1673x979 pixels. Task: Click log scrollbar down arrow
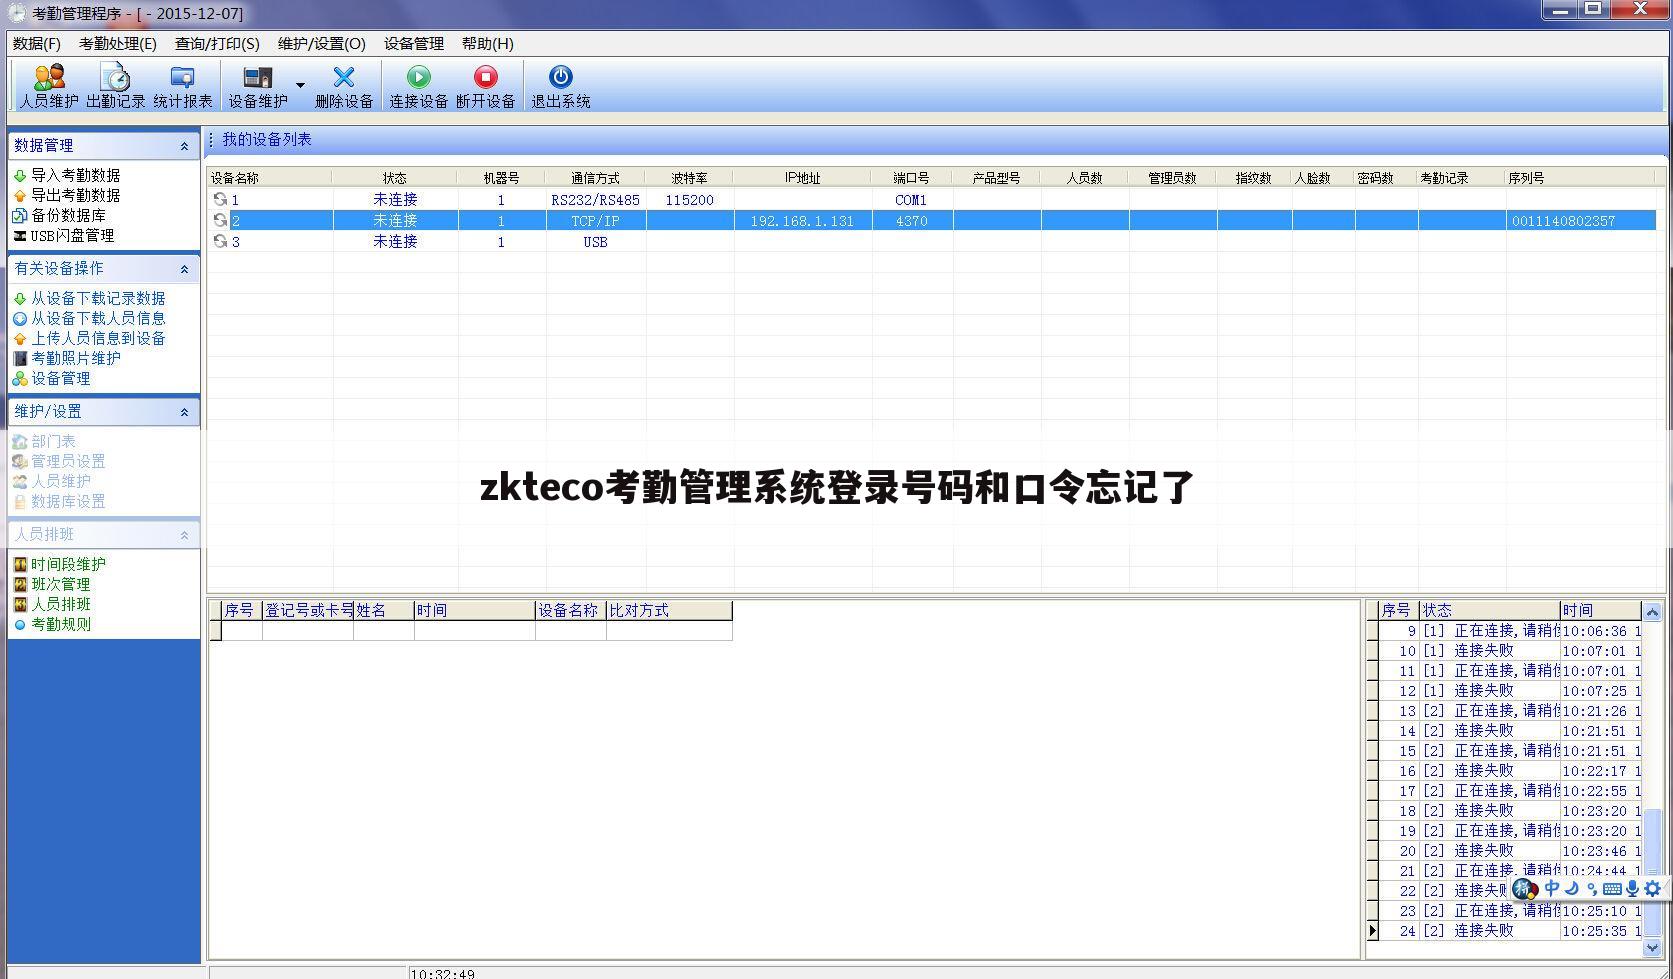click(x=1652, y=947)
